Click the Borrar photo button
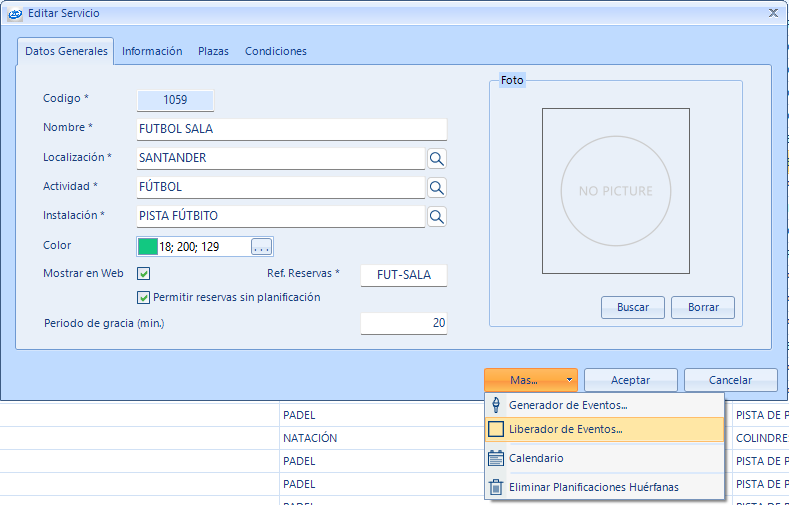The image size is (789, 505). [703, 307]
